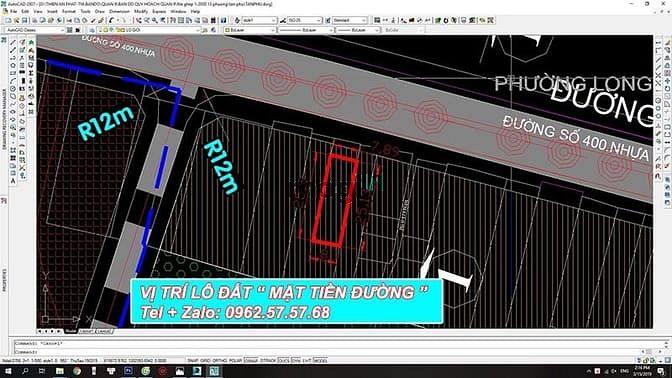This screenshot has width=672, height=378.
Task: Click the Layer Previous icon
Action: tap(213, 30)
